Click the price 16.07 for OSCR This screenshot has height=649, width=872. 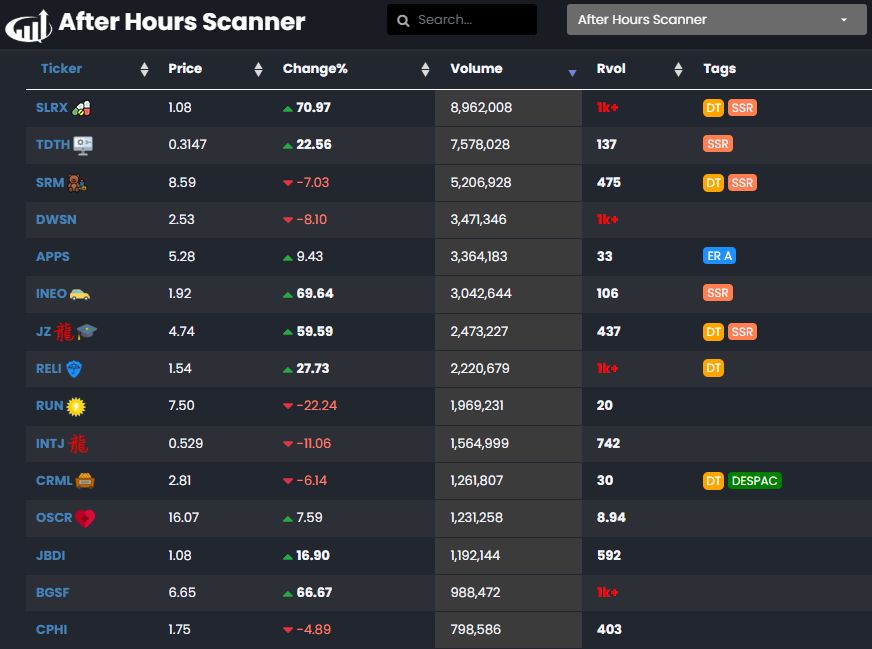(x=184, y=517)
